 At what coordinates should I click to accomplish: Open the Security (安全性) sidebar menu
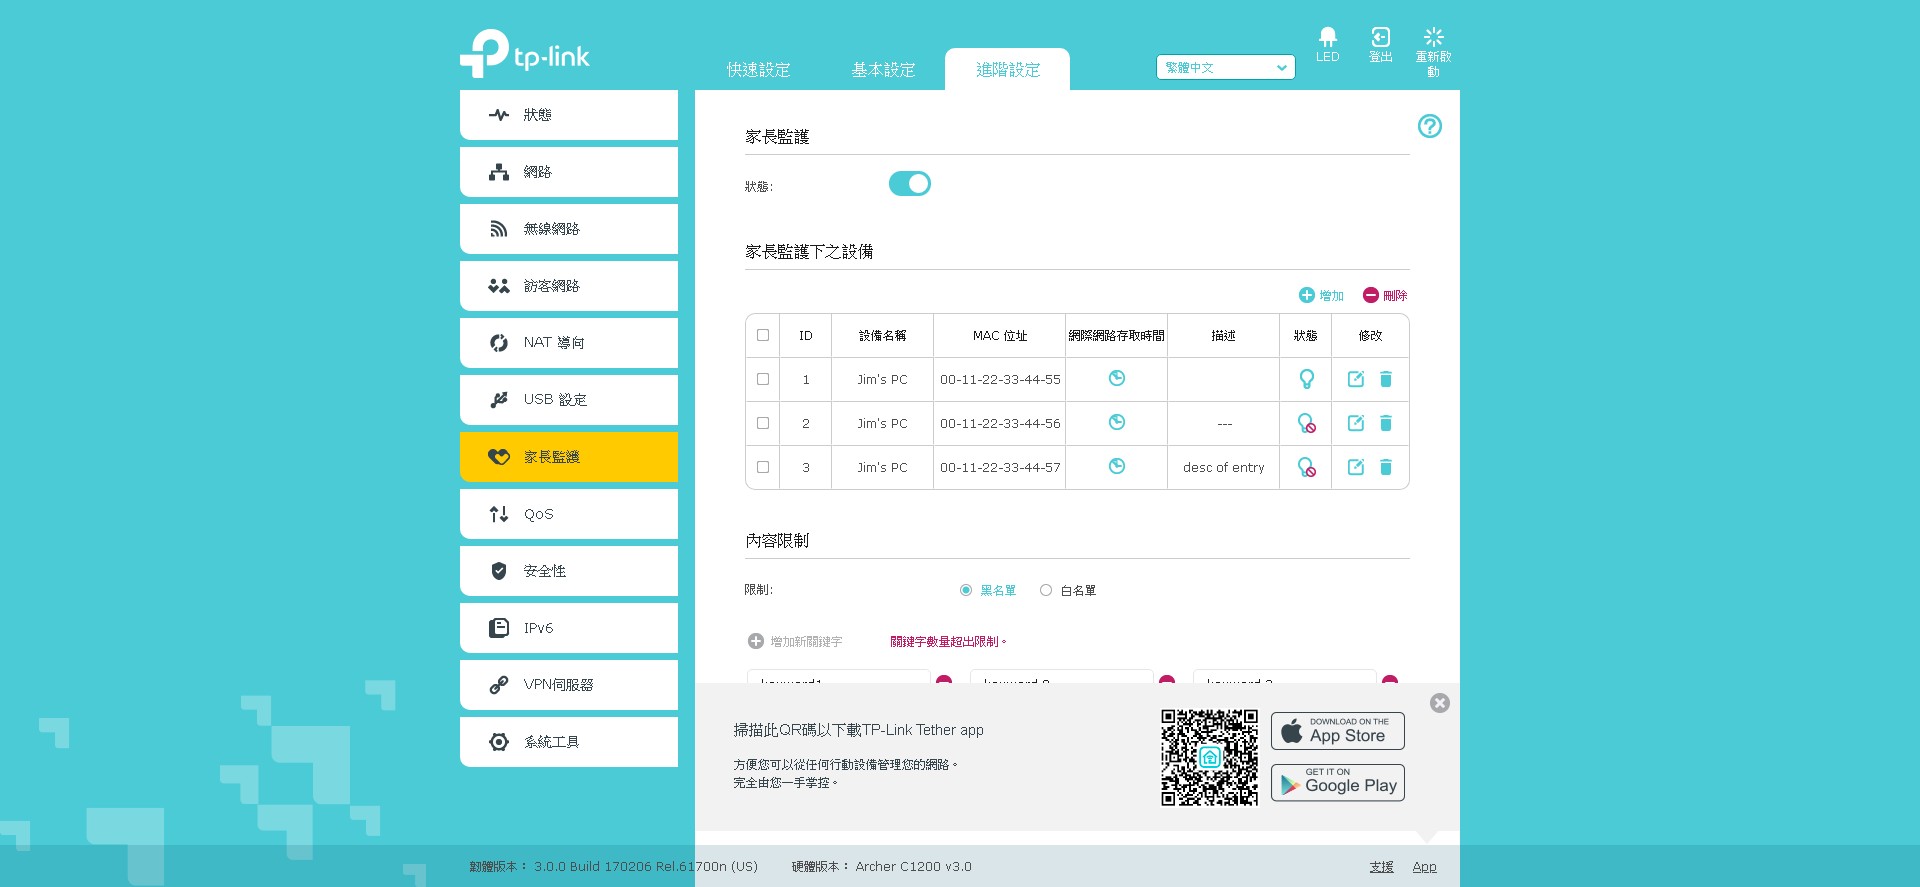[569, 571]
